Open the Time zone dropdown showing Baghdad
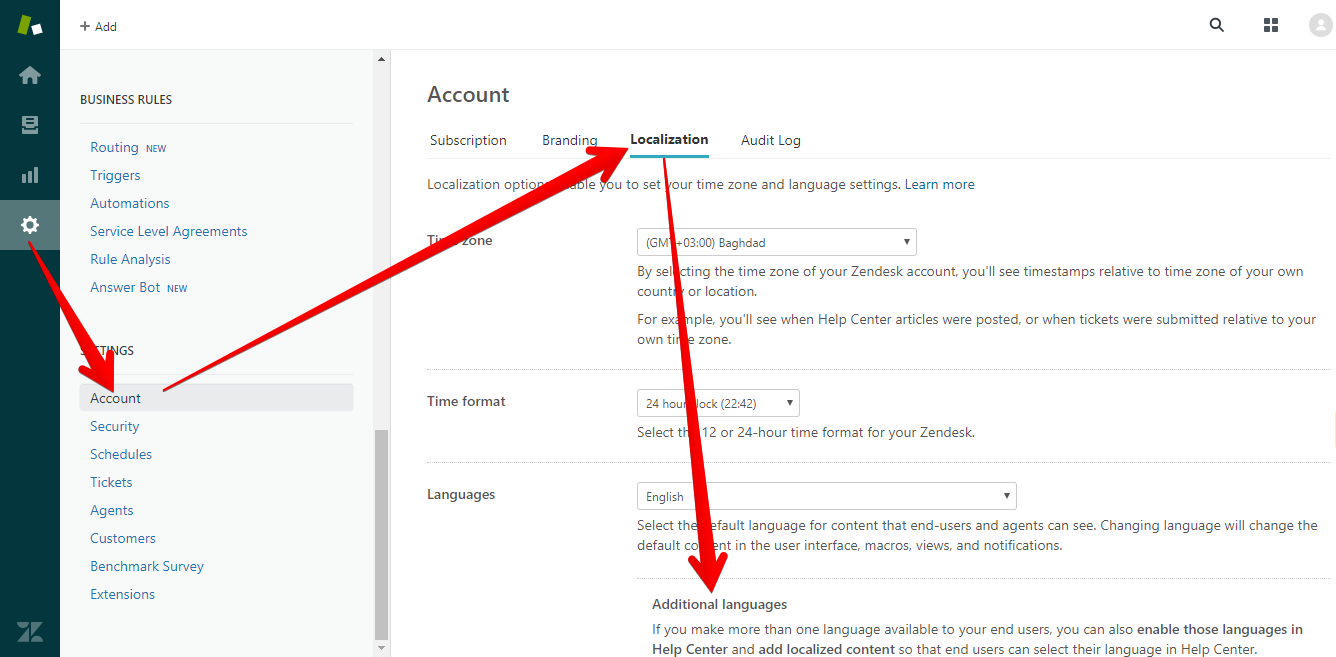The image size is (1336, 657). coord(776,242)
